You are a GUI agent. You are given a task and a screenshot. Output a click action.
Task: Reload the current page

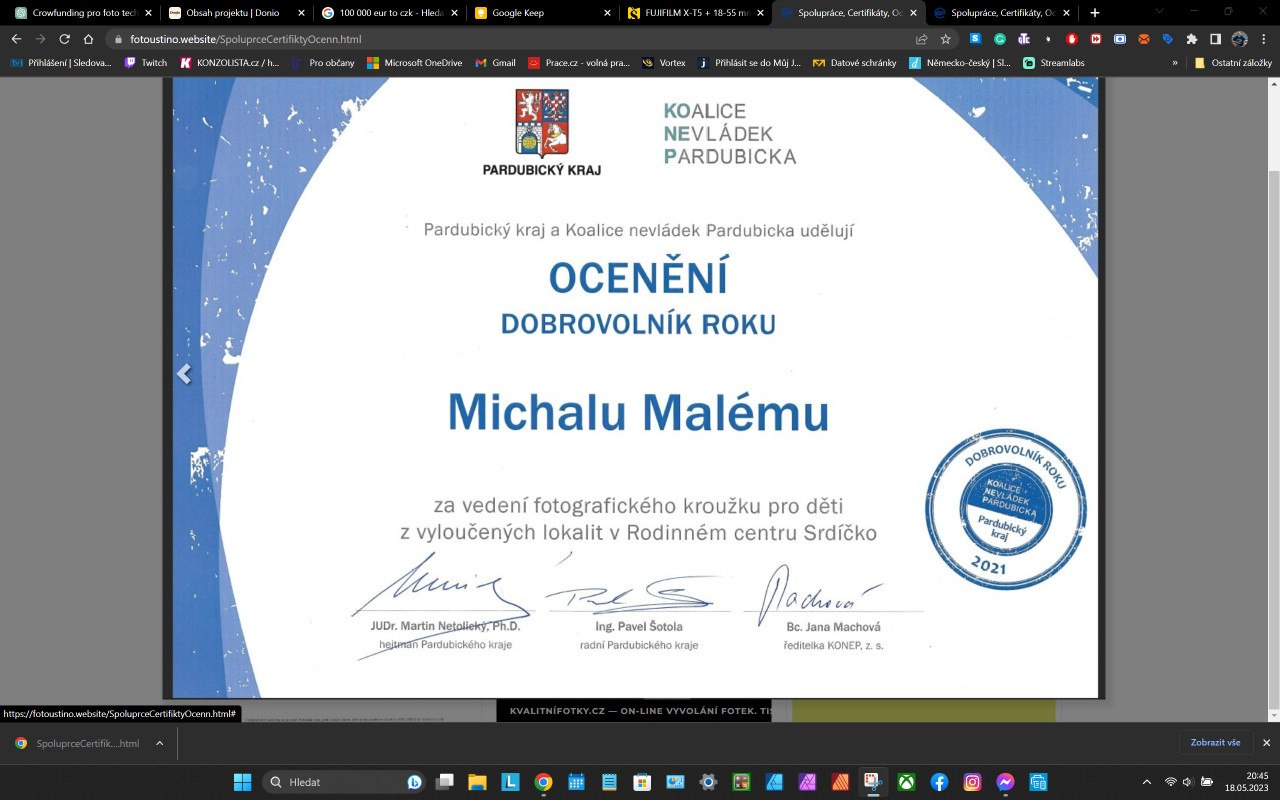click(65, 39)
